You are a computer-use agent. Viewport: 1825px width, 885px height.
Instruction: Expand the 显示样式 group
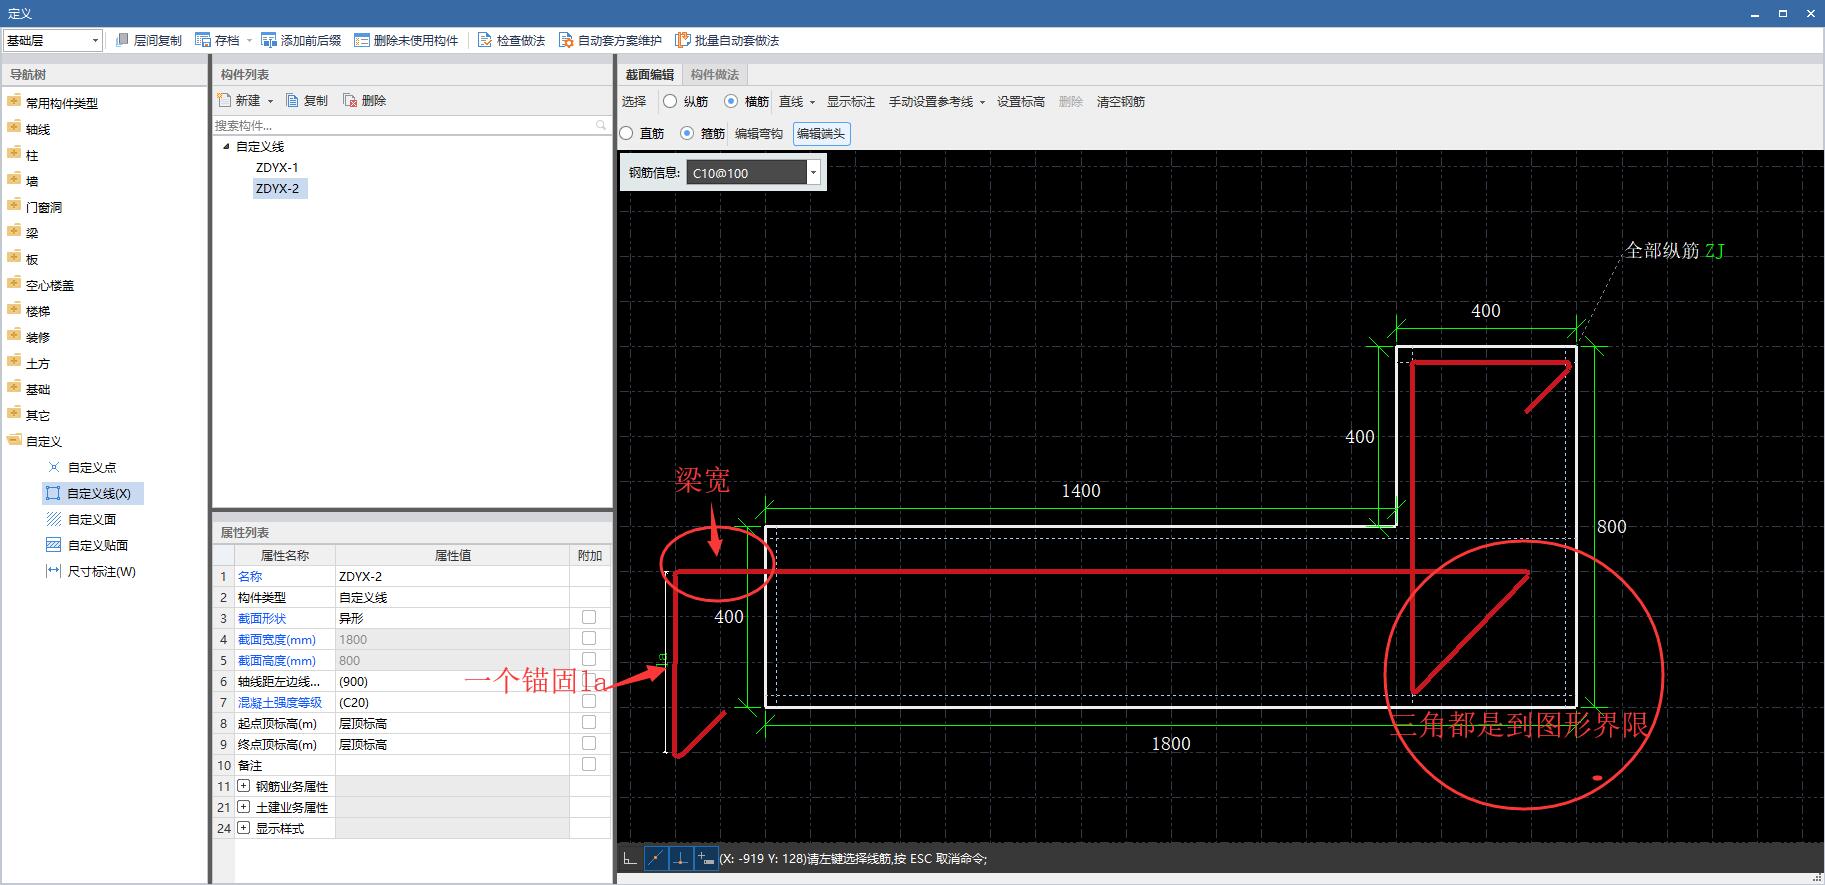(x=243, y=828)
